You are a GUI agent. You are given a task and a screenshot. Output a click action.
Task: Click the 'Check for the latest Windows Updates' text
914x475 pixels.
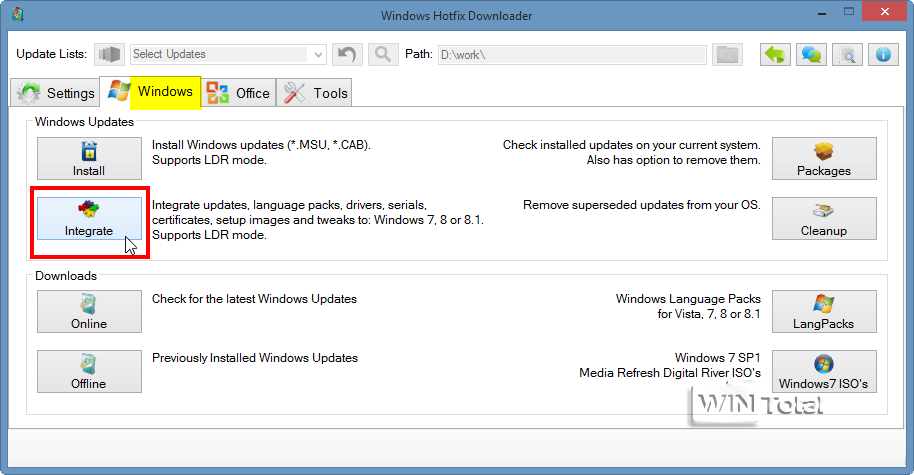pyautogui.click(x=254, y=299)
